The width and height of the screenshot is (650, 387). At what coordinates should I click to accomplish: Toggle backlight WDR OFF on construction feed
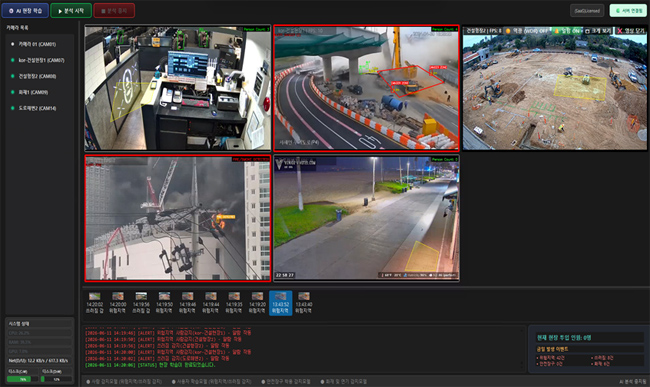pyautogui.click(x=526, y=31)
